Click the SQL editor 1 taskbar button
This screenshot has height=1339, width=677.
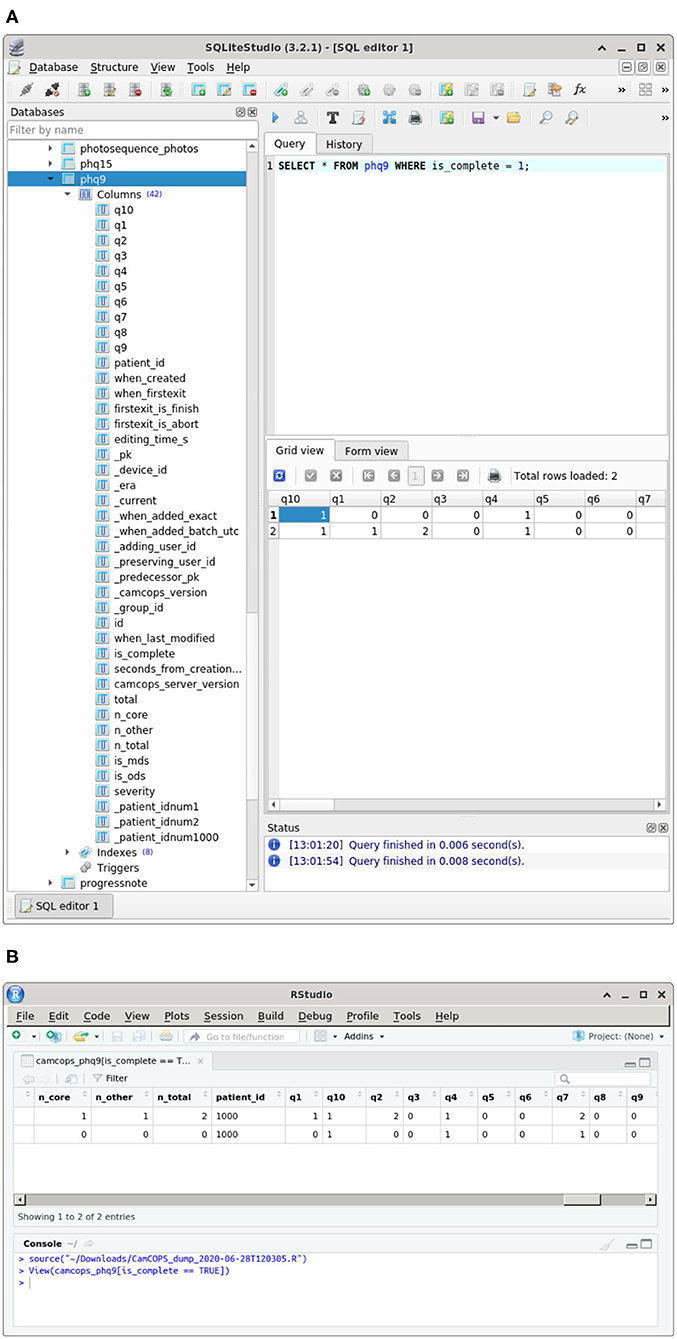pos(66,906)
